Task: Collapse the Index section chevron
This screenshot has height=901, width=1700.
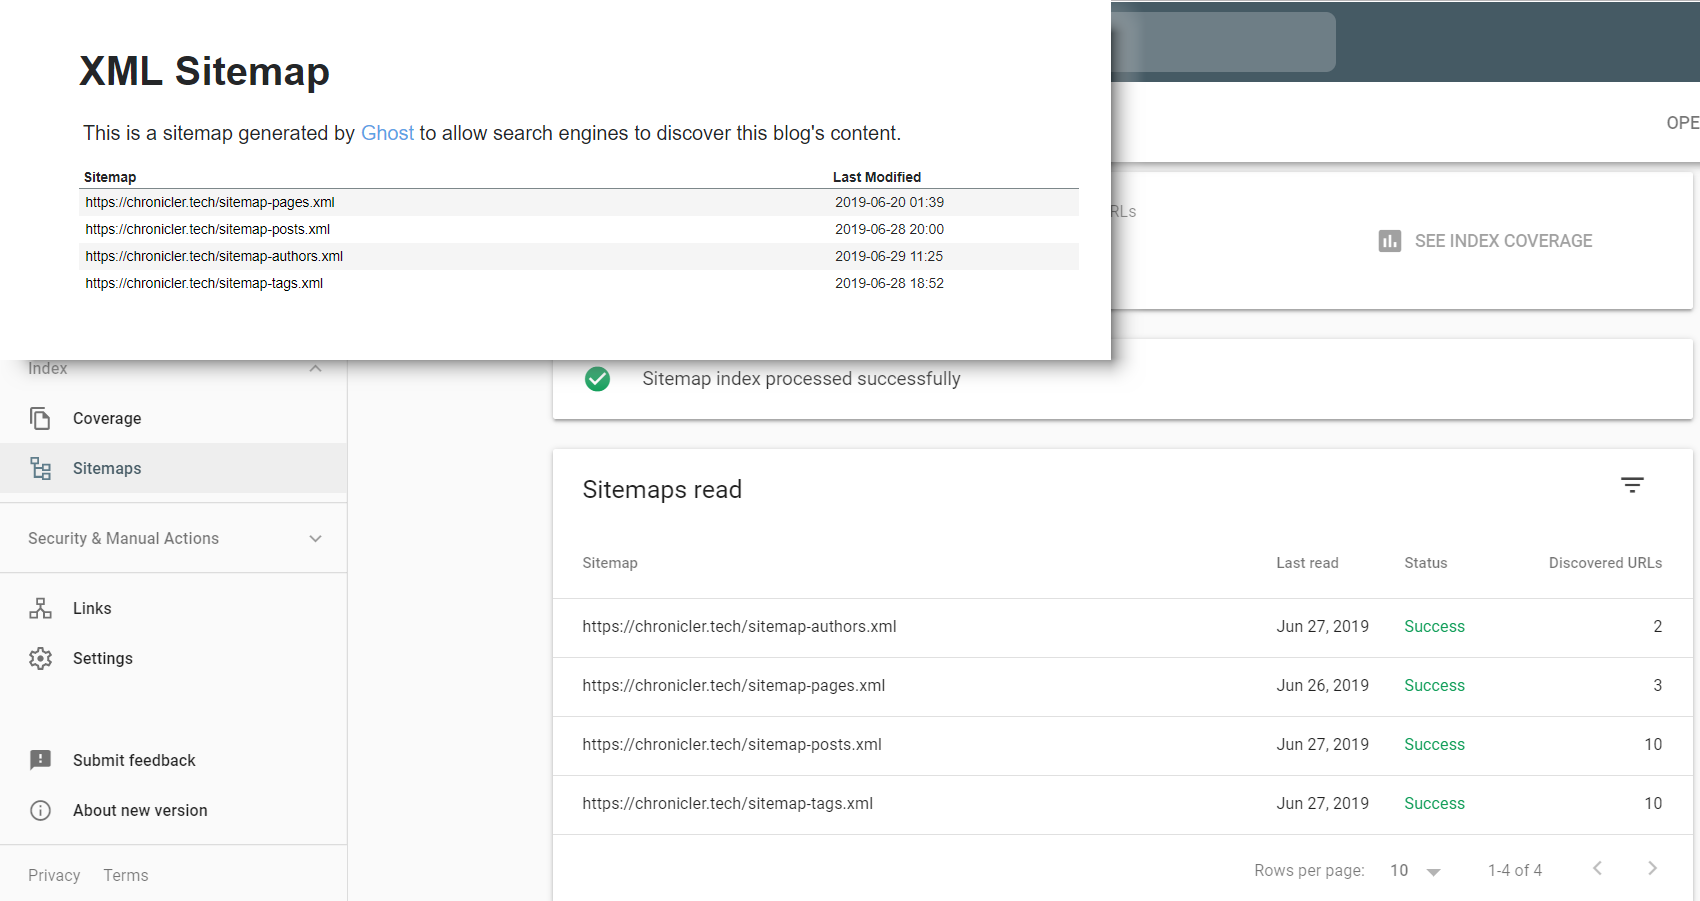Action: click(315, 368)
